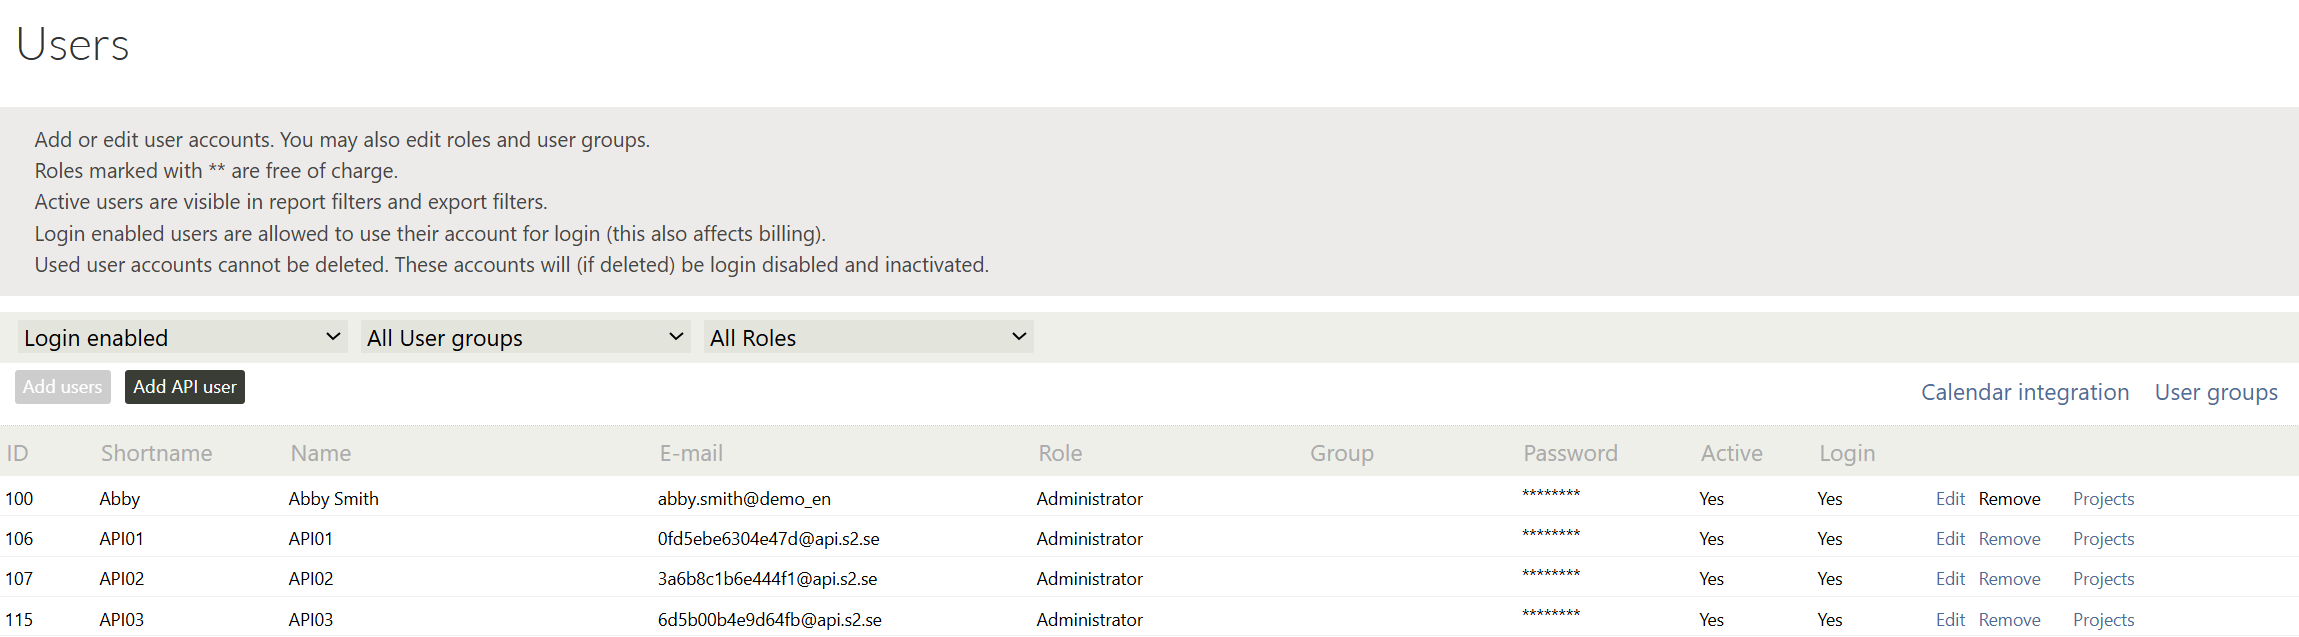Remove the API02 user account
2299x637 pixels.
click(x=2009, y=579)
